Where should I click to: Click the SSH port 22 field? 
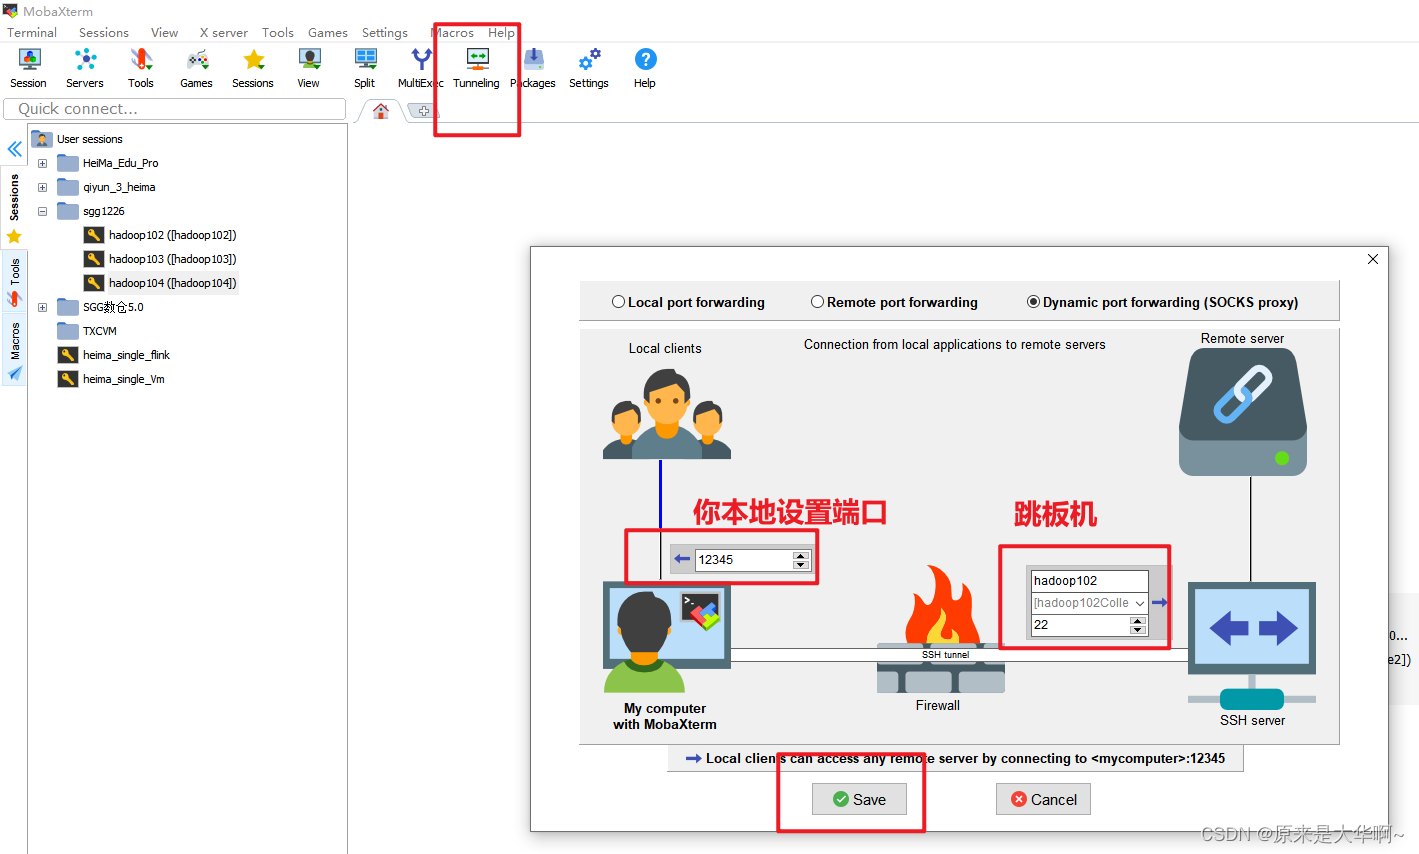(x=1080, y=625)
